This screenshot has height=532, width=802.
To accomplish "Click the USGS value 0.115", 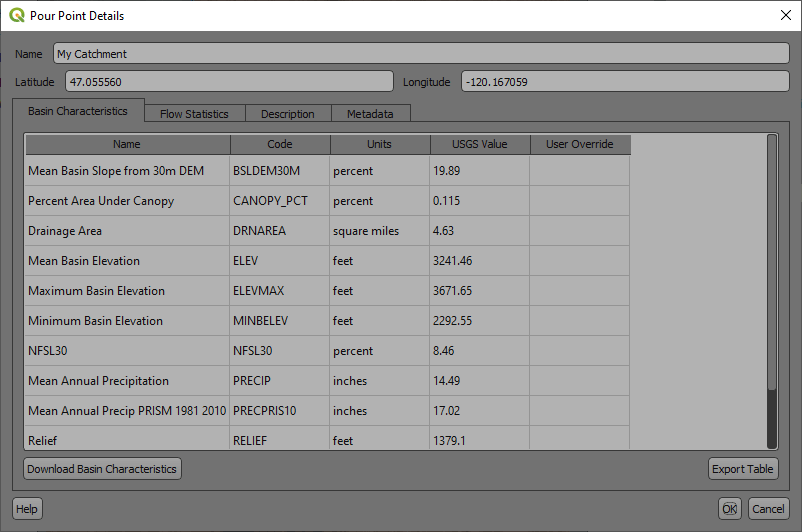I will point(479,201).
